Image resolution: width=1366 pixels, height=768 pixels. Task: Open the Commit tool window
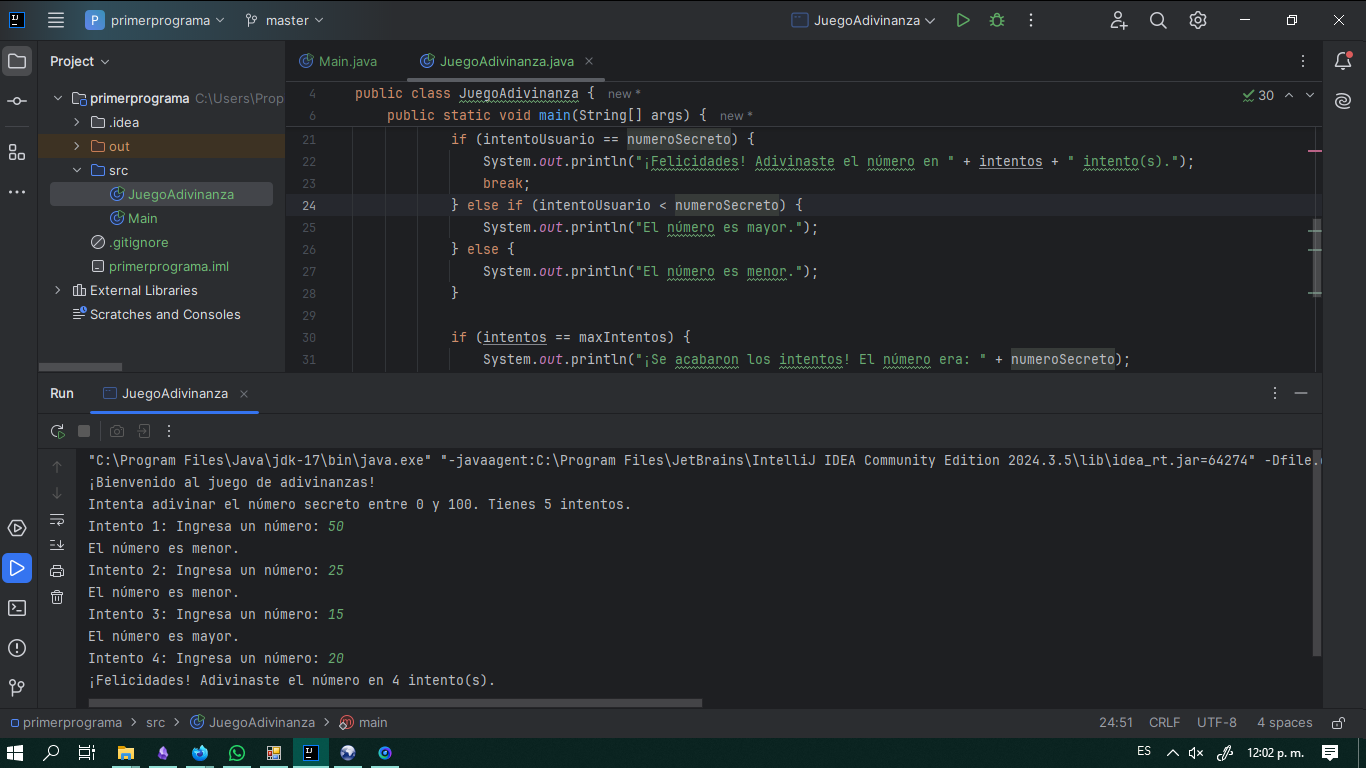coord(17,101)
